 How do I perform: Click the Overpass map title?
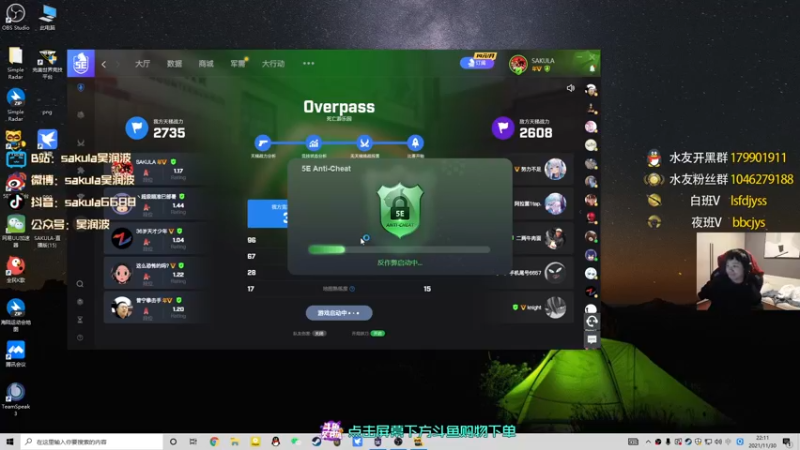click(x=339, y=107)
